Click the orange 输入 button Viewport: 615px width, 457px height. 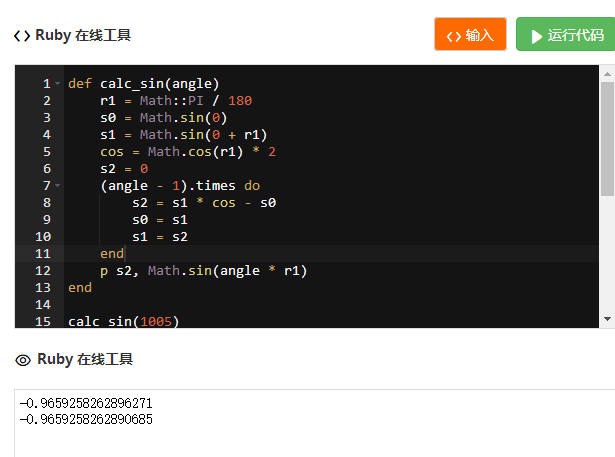point(470,34)
